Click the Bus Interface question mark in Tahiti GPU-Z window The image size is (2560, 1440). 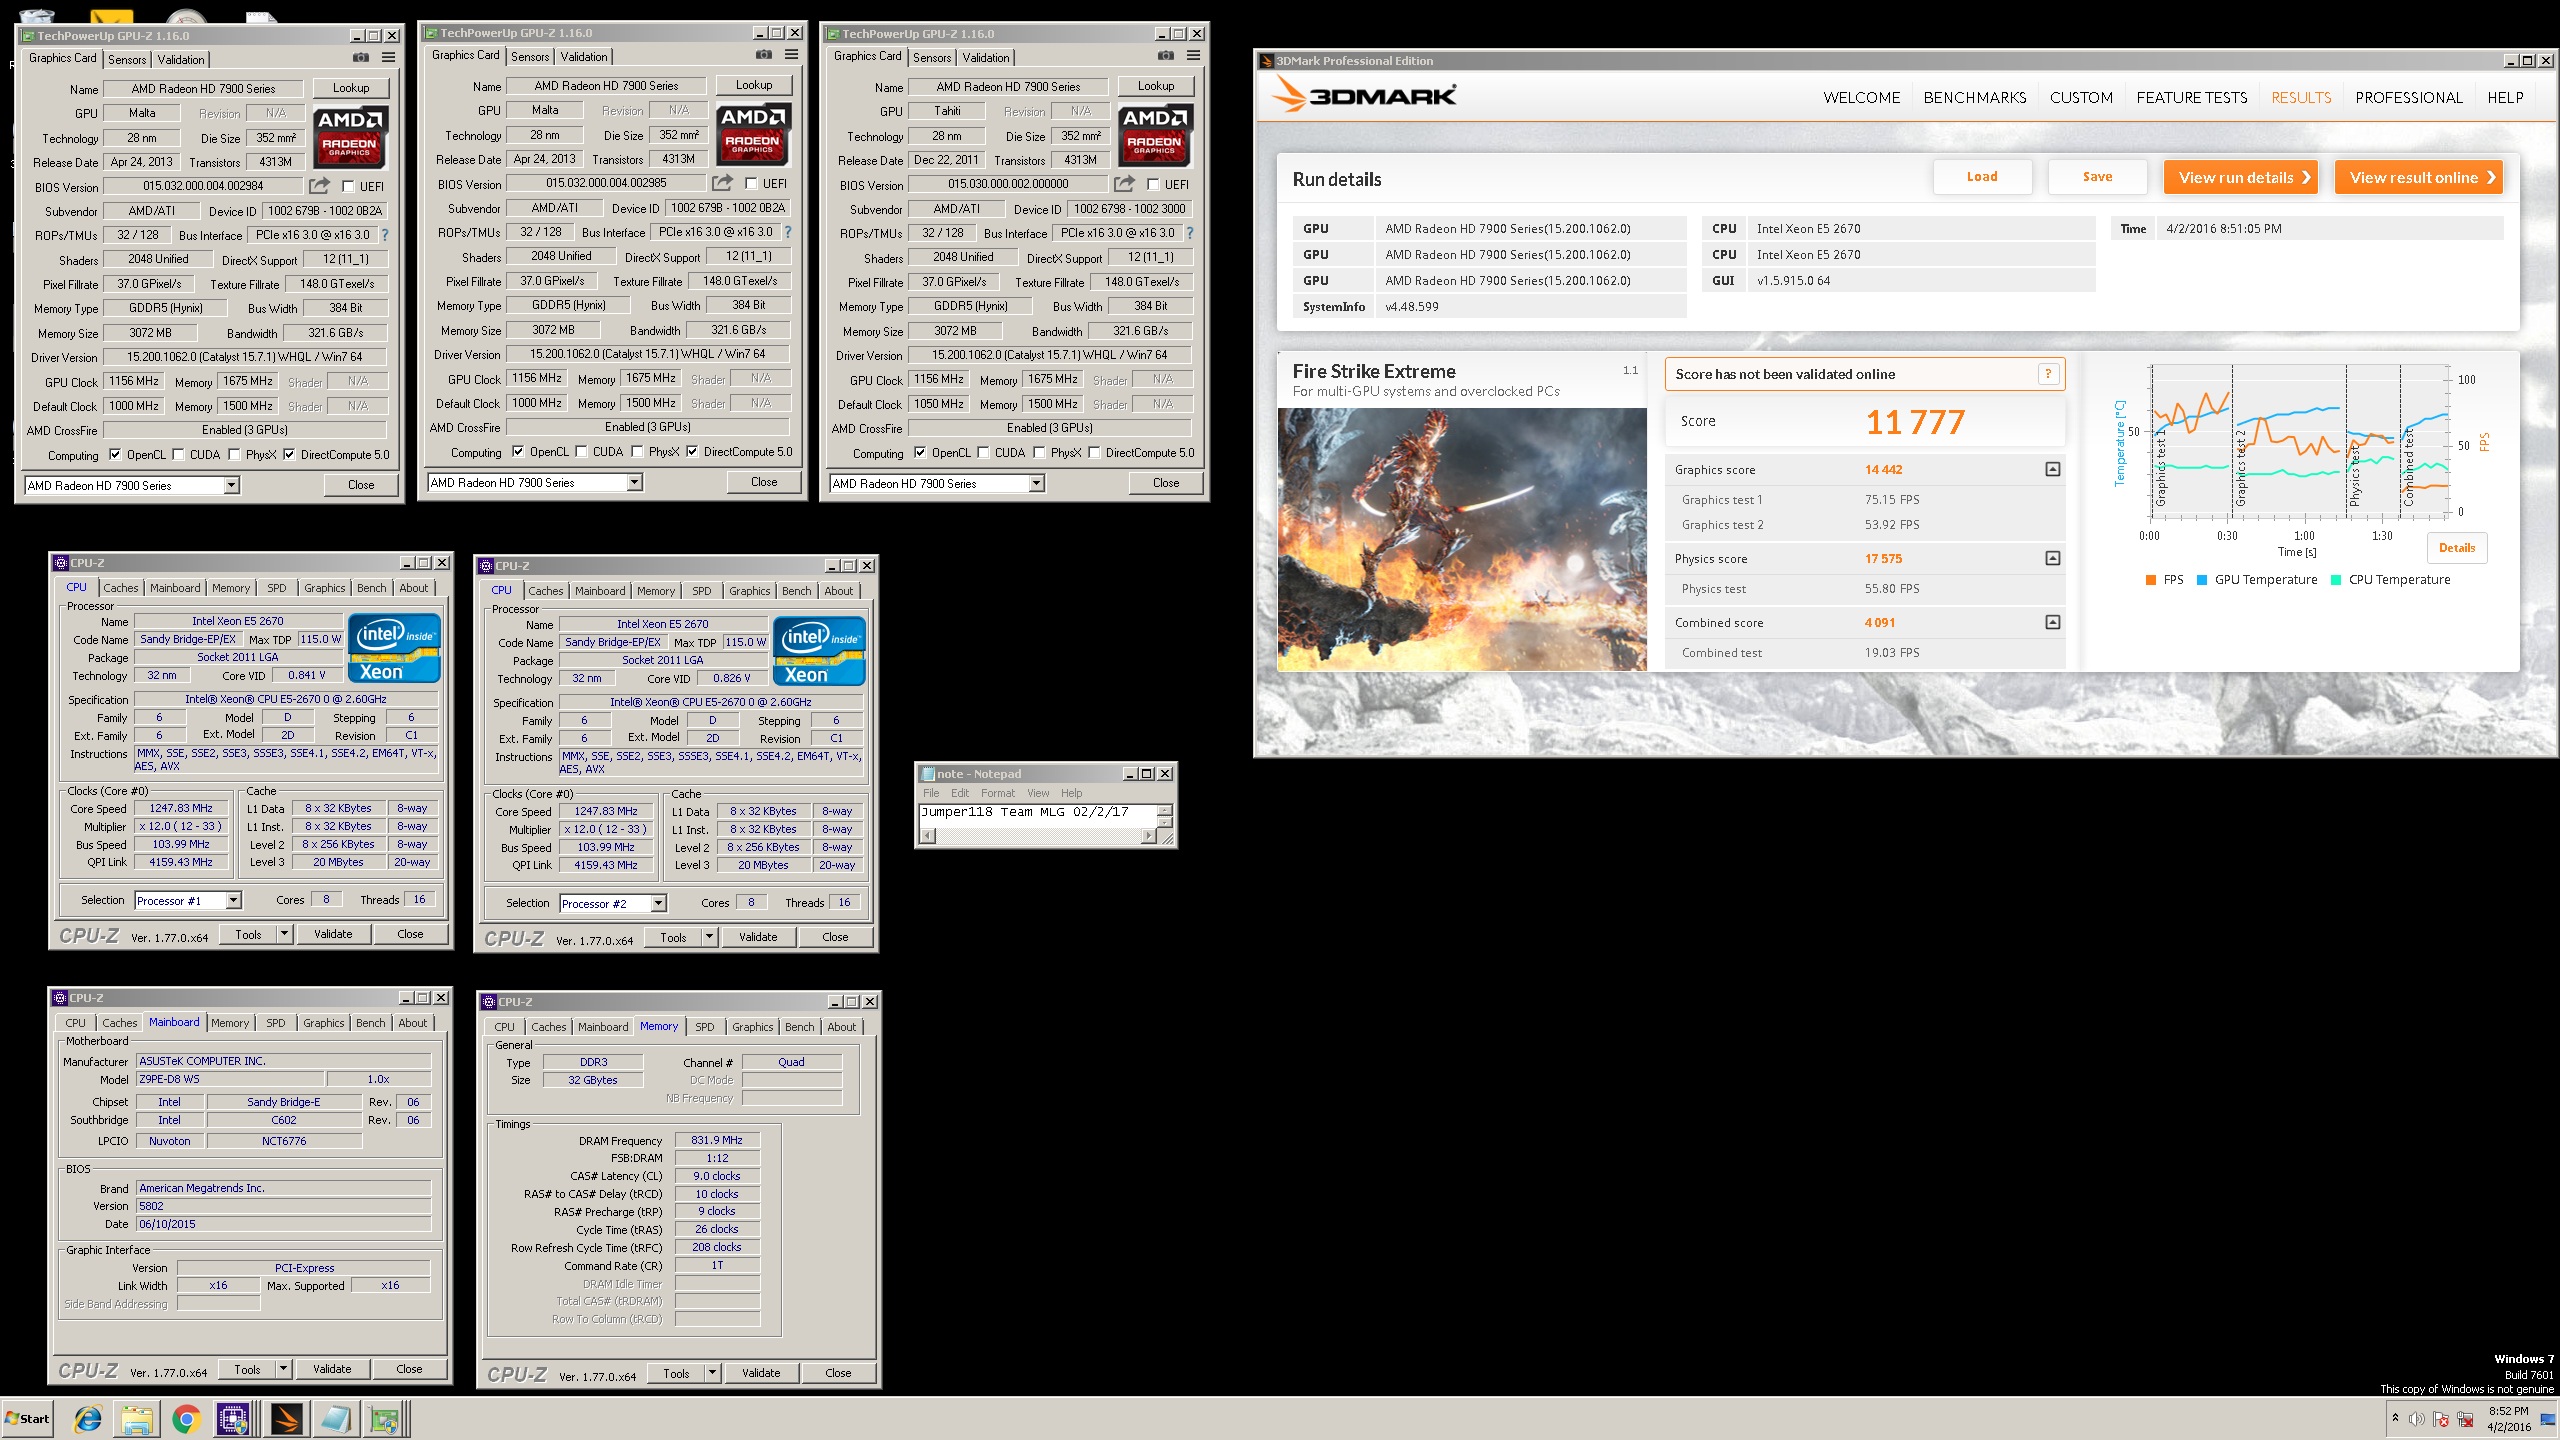click(1190, 233)
